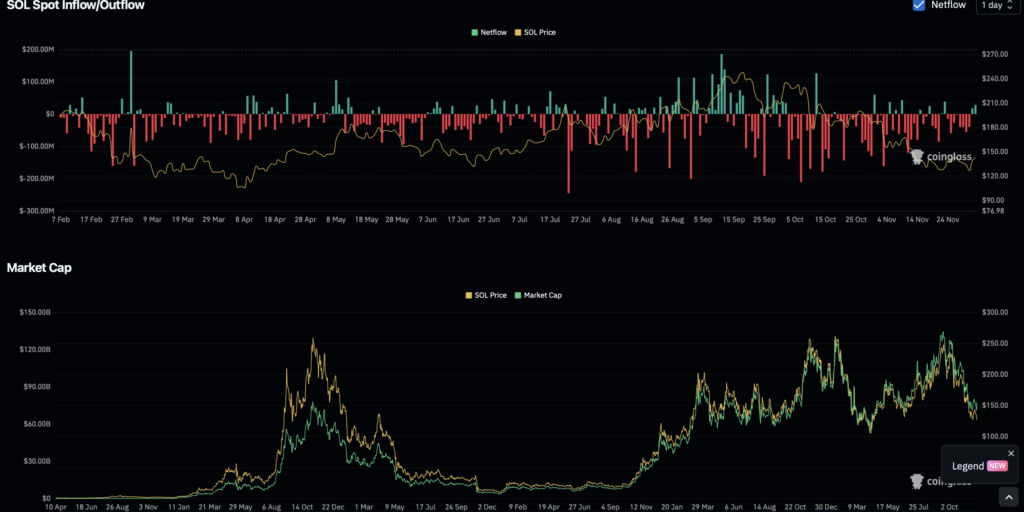Viewport: 1024px width, 512px height.
Task: Click the Market Cap section title
Action: coord(39,268)
